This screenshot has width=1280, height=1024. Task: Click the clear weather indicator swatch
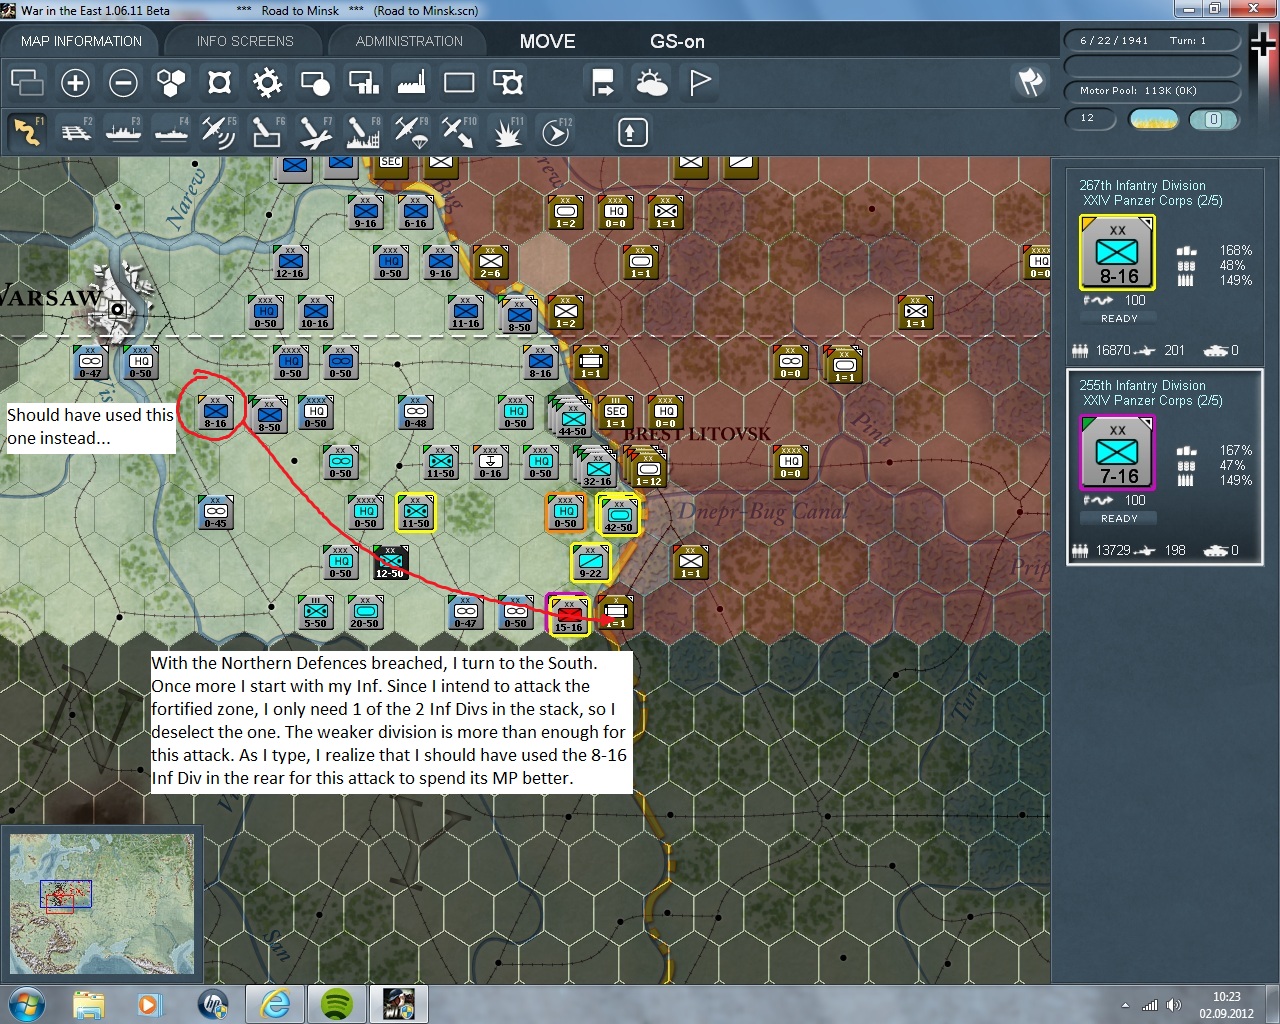click(1153, 119)
